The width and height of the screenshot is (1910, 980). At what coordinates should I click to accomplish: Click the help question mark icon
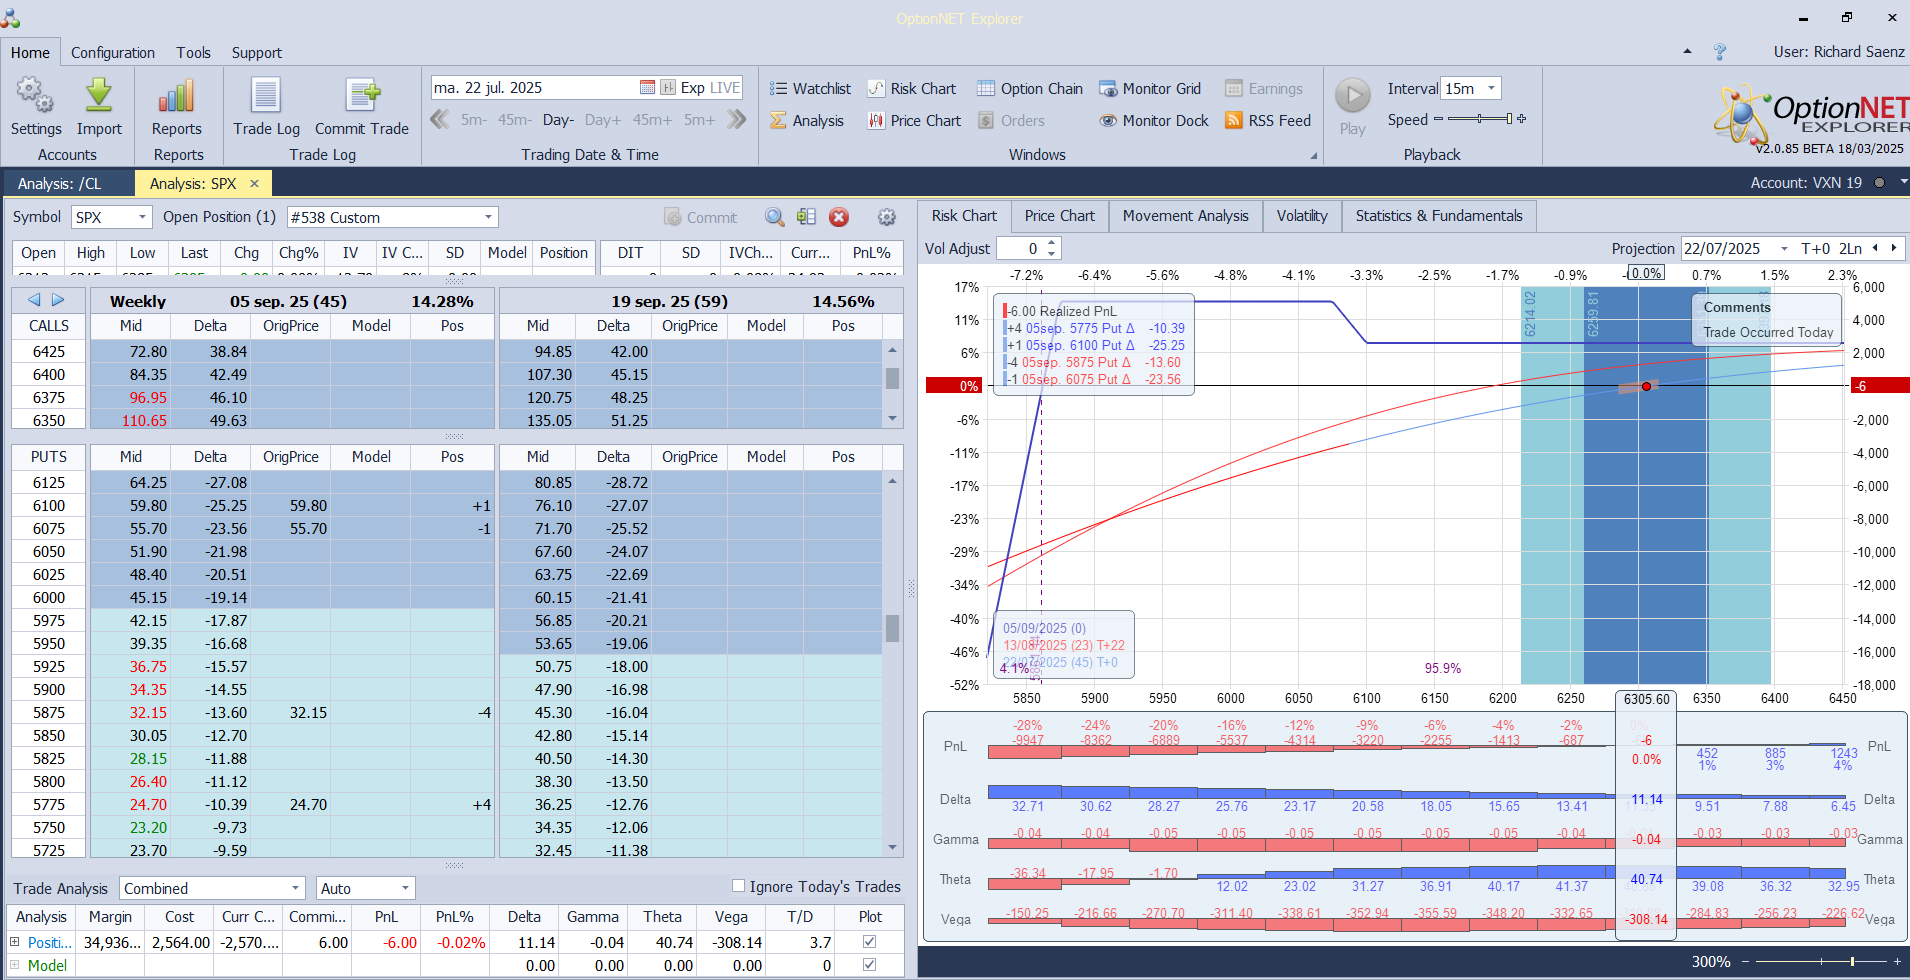coord(1720,52)
